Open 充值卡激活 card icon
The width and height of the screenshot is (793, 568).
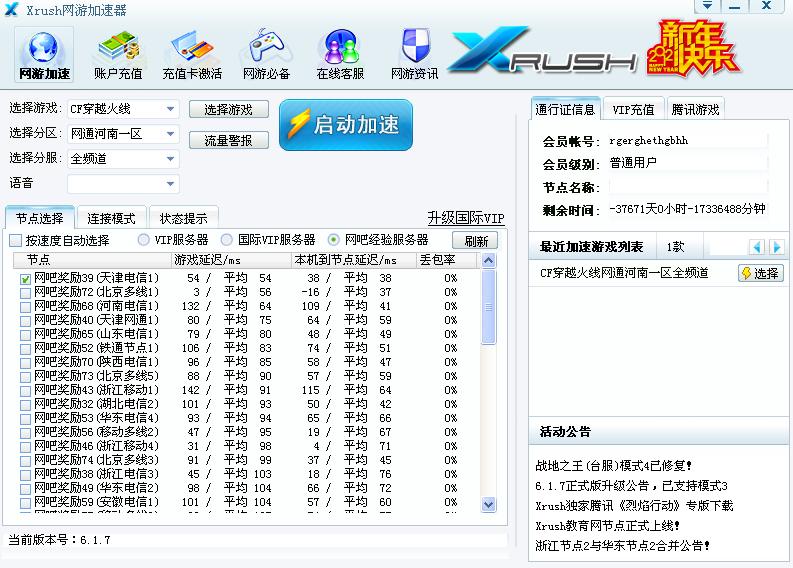click(x=192, y=55)
